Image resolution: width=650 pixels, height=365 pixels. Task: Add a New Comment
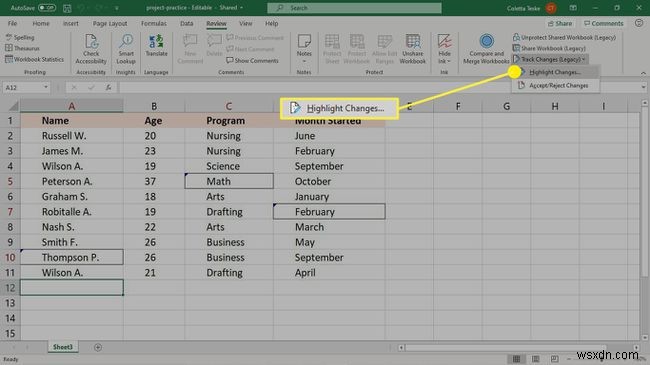190,49
